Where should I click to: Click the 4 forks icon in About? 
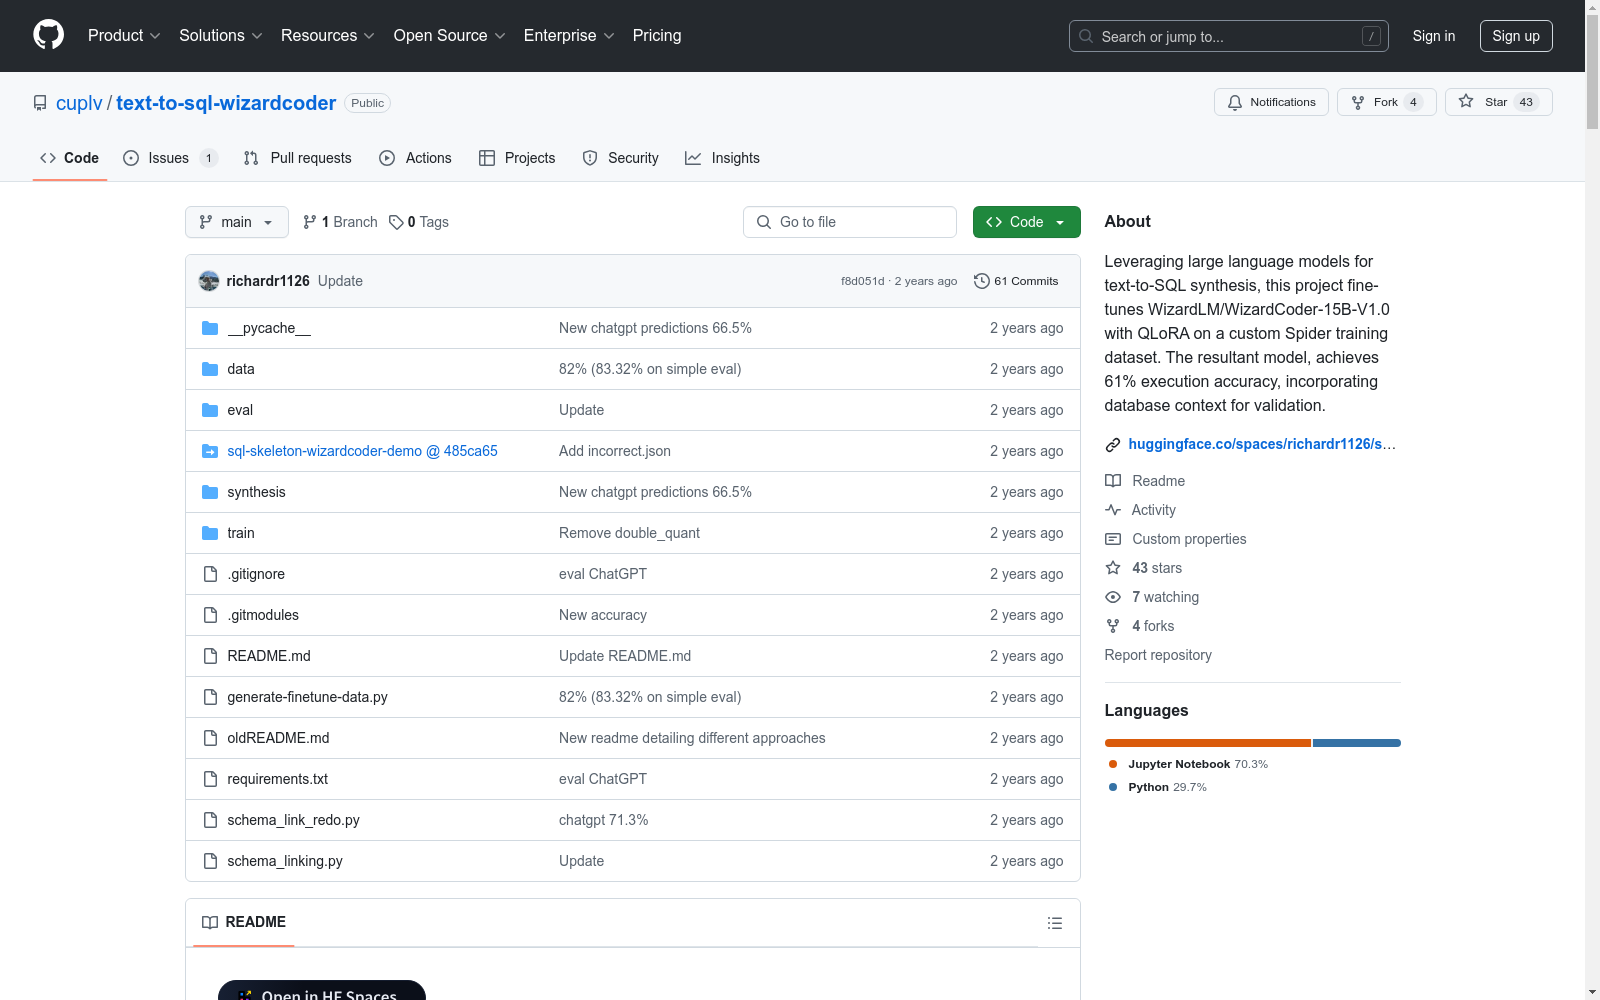1113,626
